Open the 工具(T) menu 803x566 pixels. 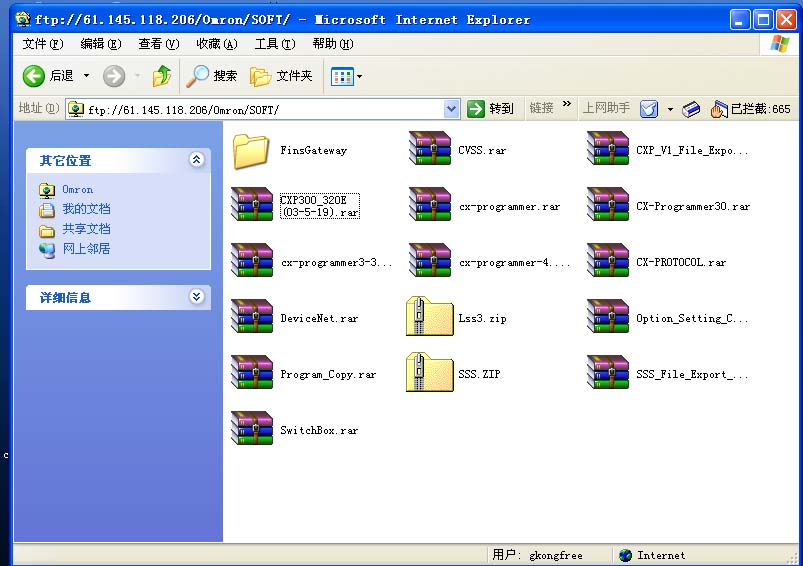pos(275,44)
